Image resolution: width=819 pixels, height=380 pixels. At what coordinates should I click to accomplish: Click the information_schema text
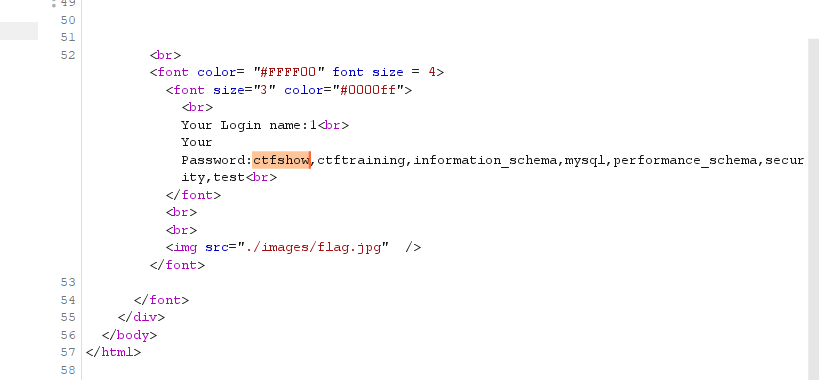click(x=485, y=160)
